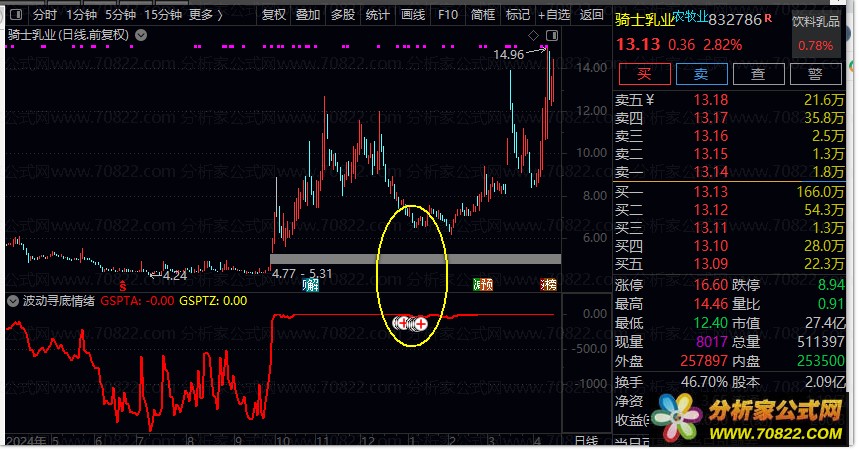Screen dimensions: 859x450
Task: Expand the 更多 periods menu
Action: click(206, 15)
